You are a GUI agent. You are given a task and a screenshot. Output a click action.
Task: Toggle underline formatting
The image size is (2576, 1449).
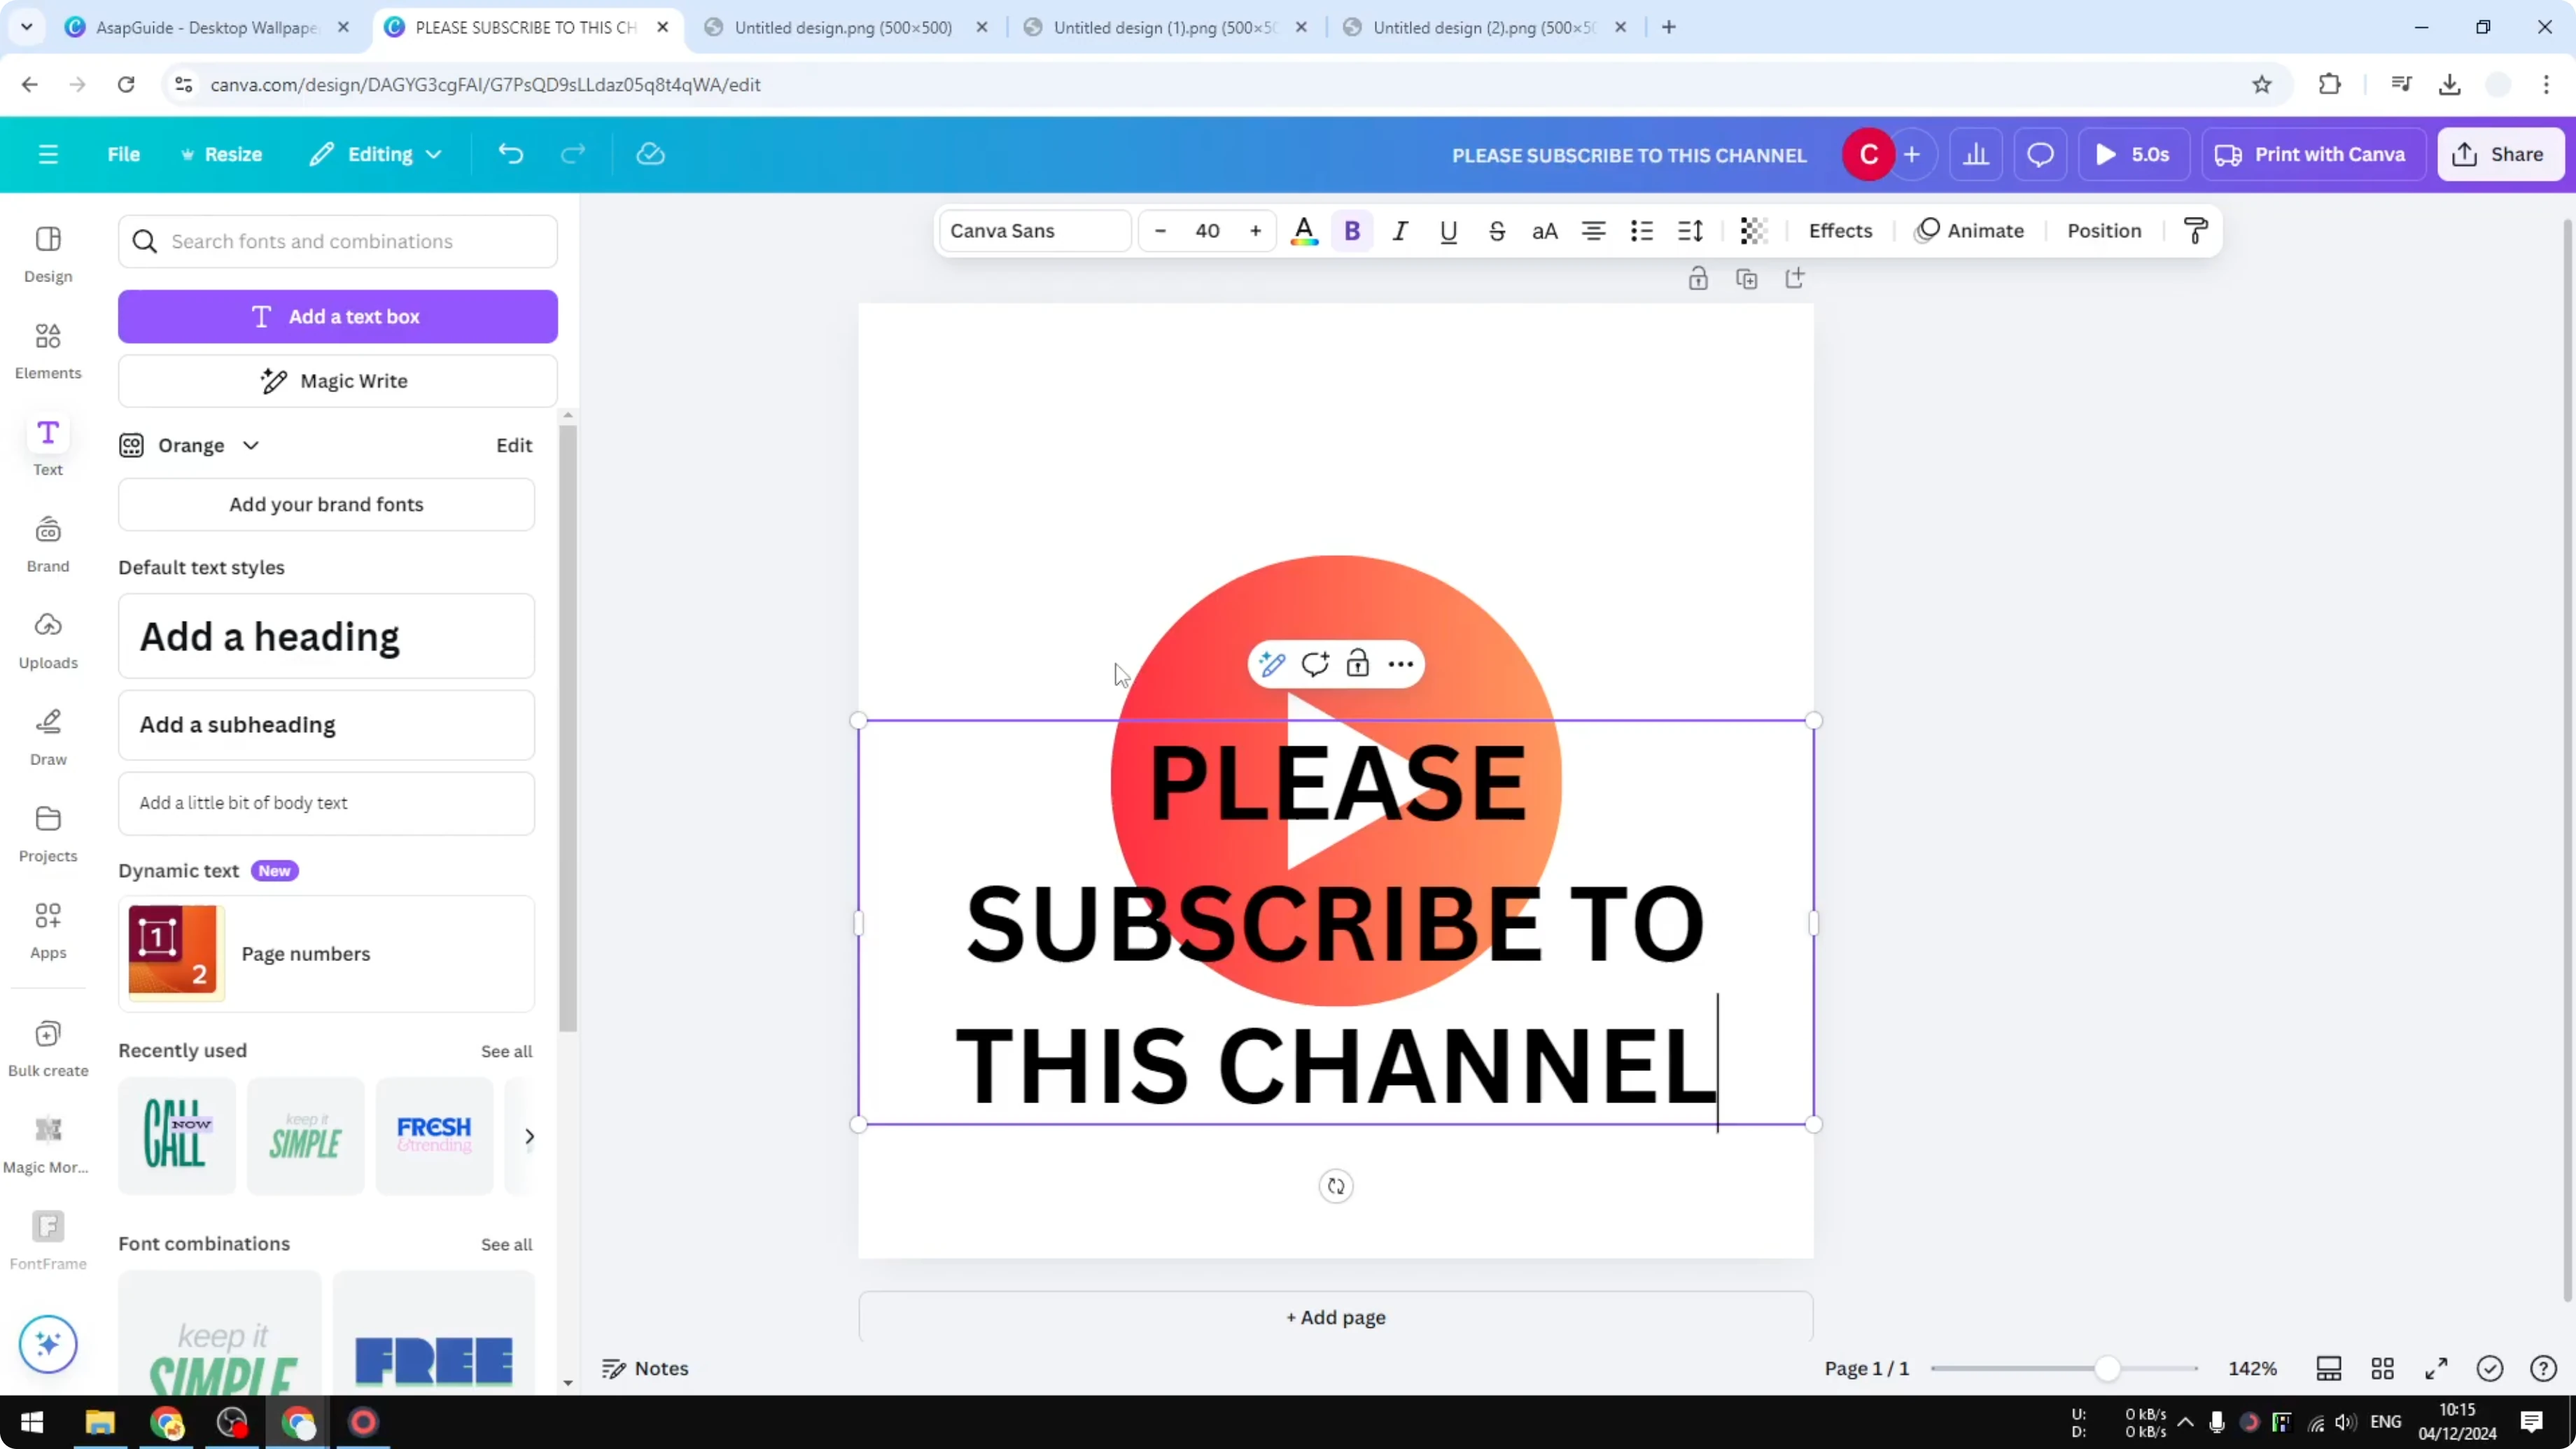coord(1448,231)
